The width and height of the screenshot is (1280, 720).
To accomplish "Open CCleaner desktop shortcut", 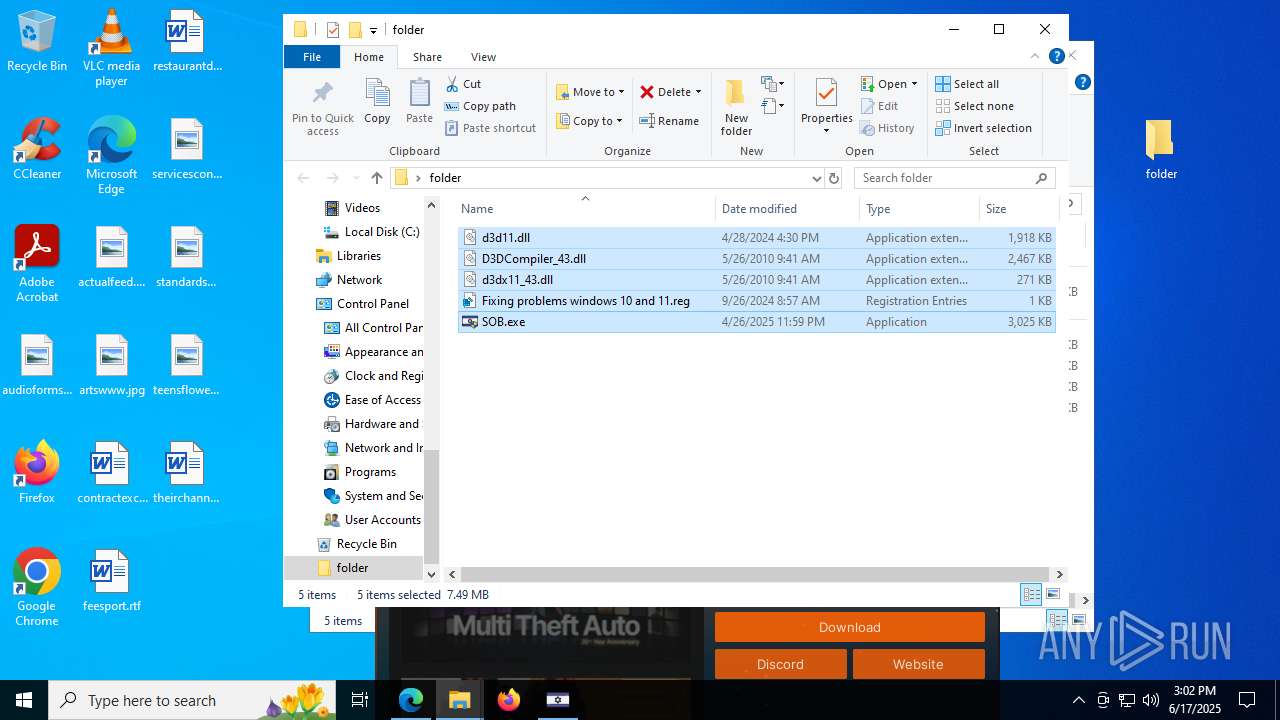I will 37,148.
